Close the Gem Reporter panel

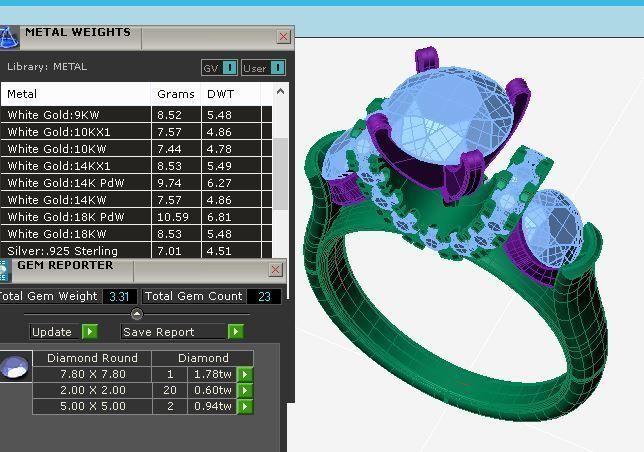[x=275, y=270]
